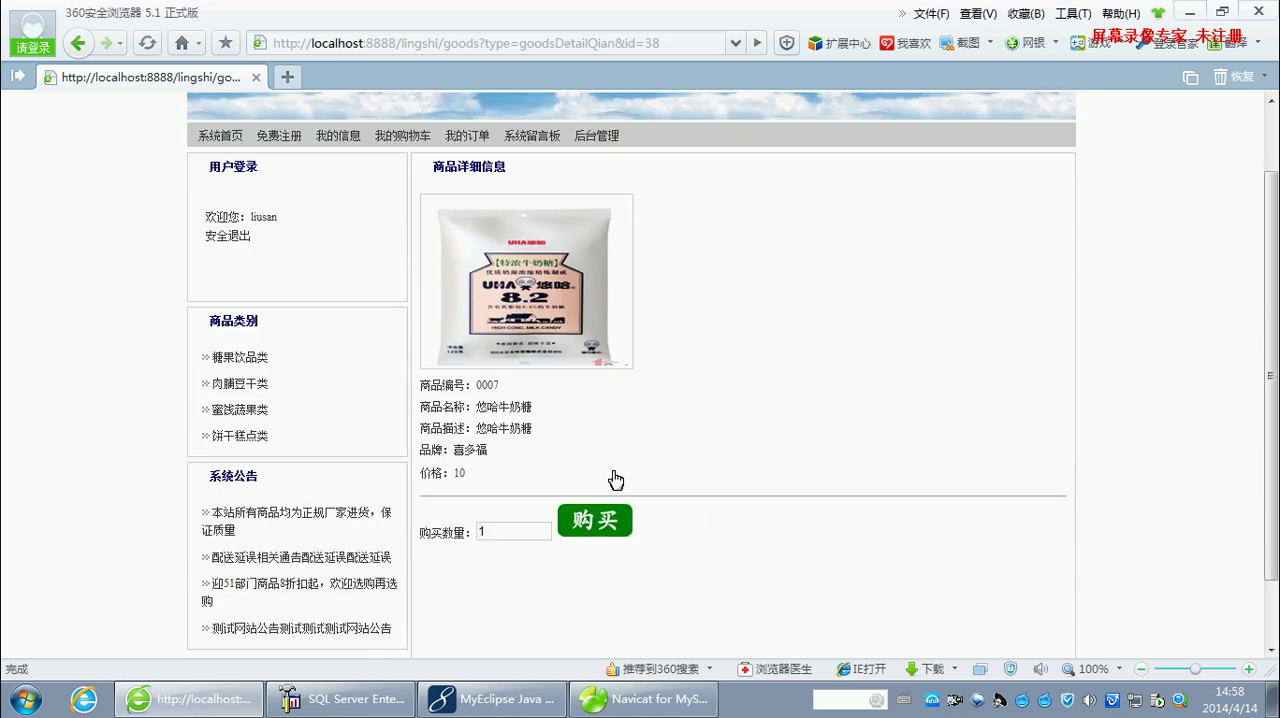Reload the page with the refresh icon

click(x=147, y=43)
